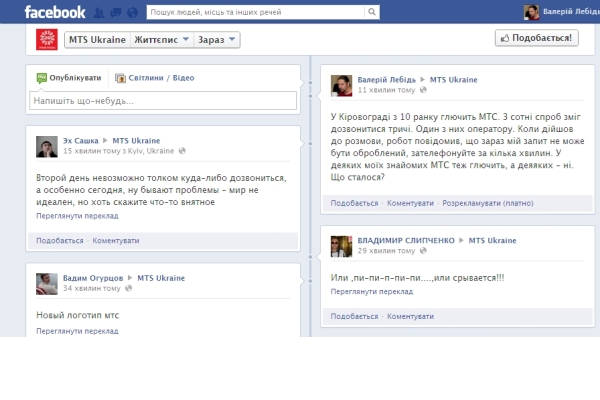This screenshot has width=600, height=400.
Task: Open Валерій Лебідь link in post header
Action: point(386,80)
